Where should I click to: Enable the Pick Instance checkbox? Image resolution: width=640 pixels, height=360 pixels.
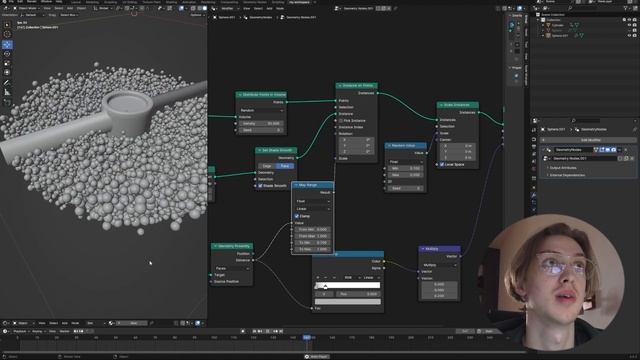click(x=341, y=121)
